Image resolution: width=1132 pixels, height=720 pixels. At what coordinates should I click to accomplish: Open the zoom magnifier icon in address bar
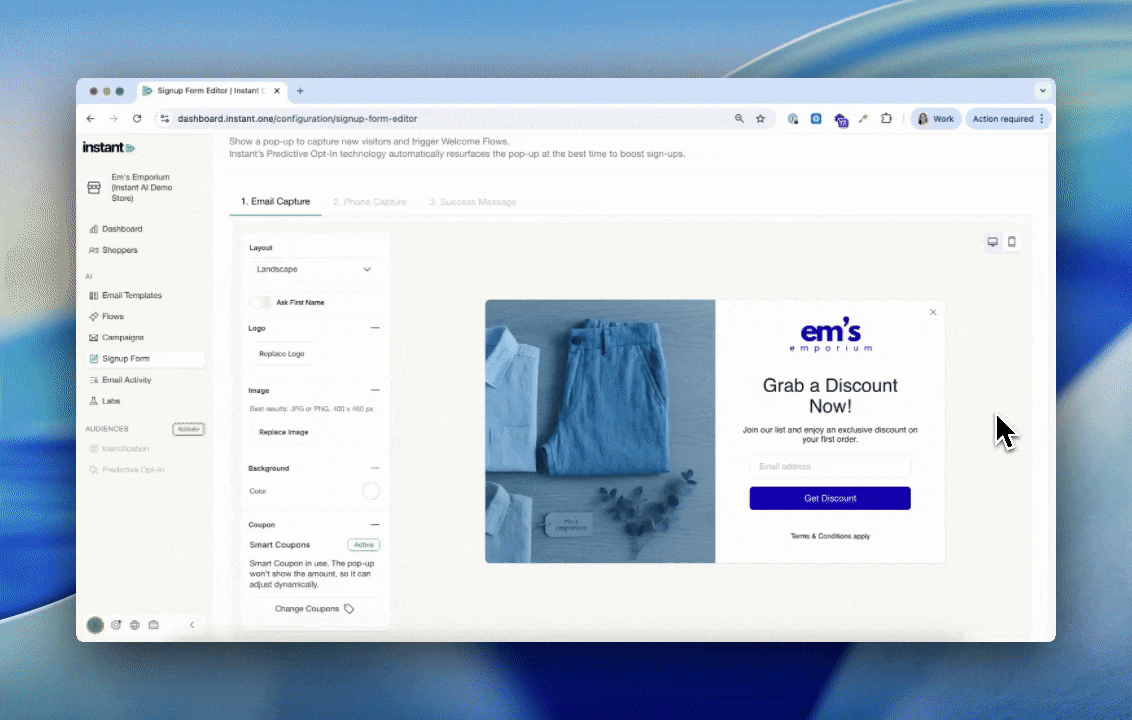tap(740, 118)
